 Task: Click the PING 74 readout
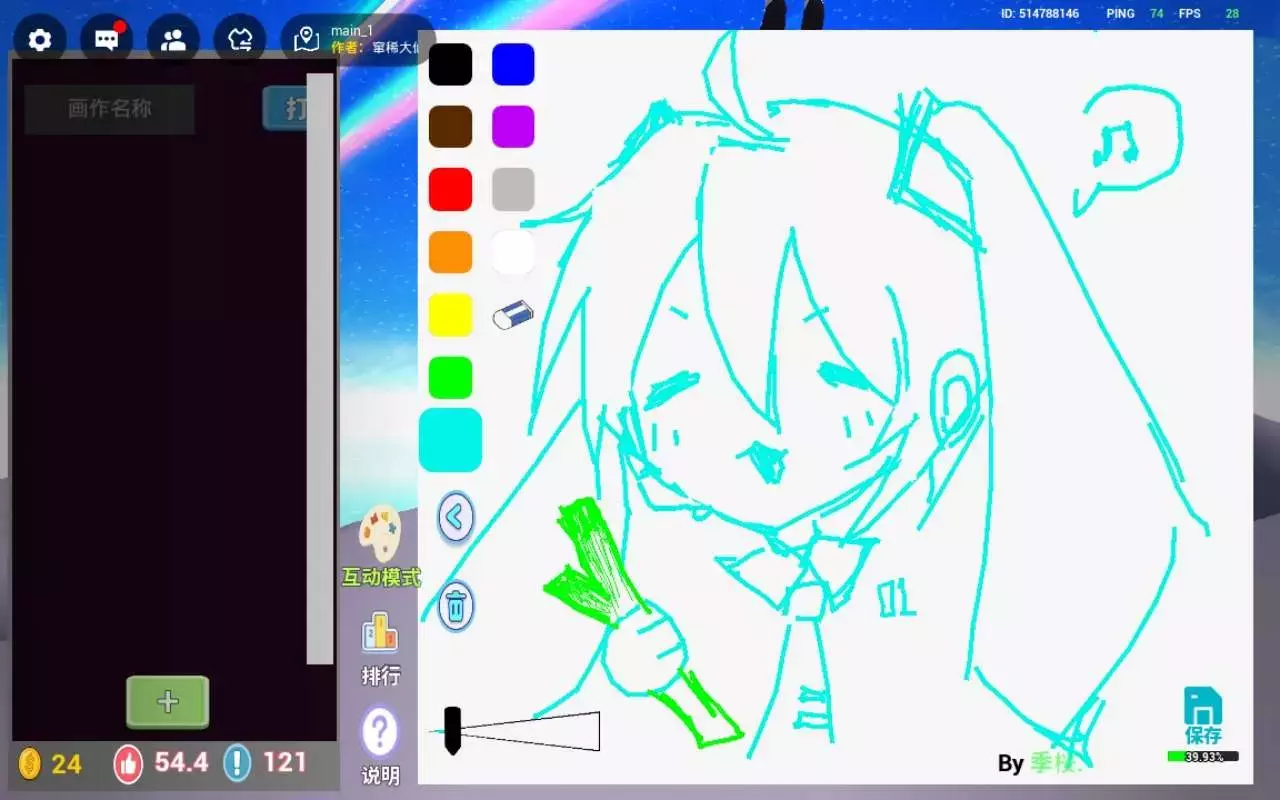1135,14
